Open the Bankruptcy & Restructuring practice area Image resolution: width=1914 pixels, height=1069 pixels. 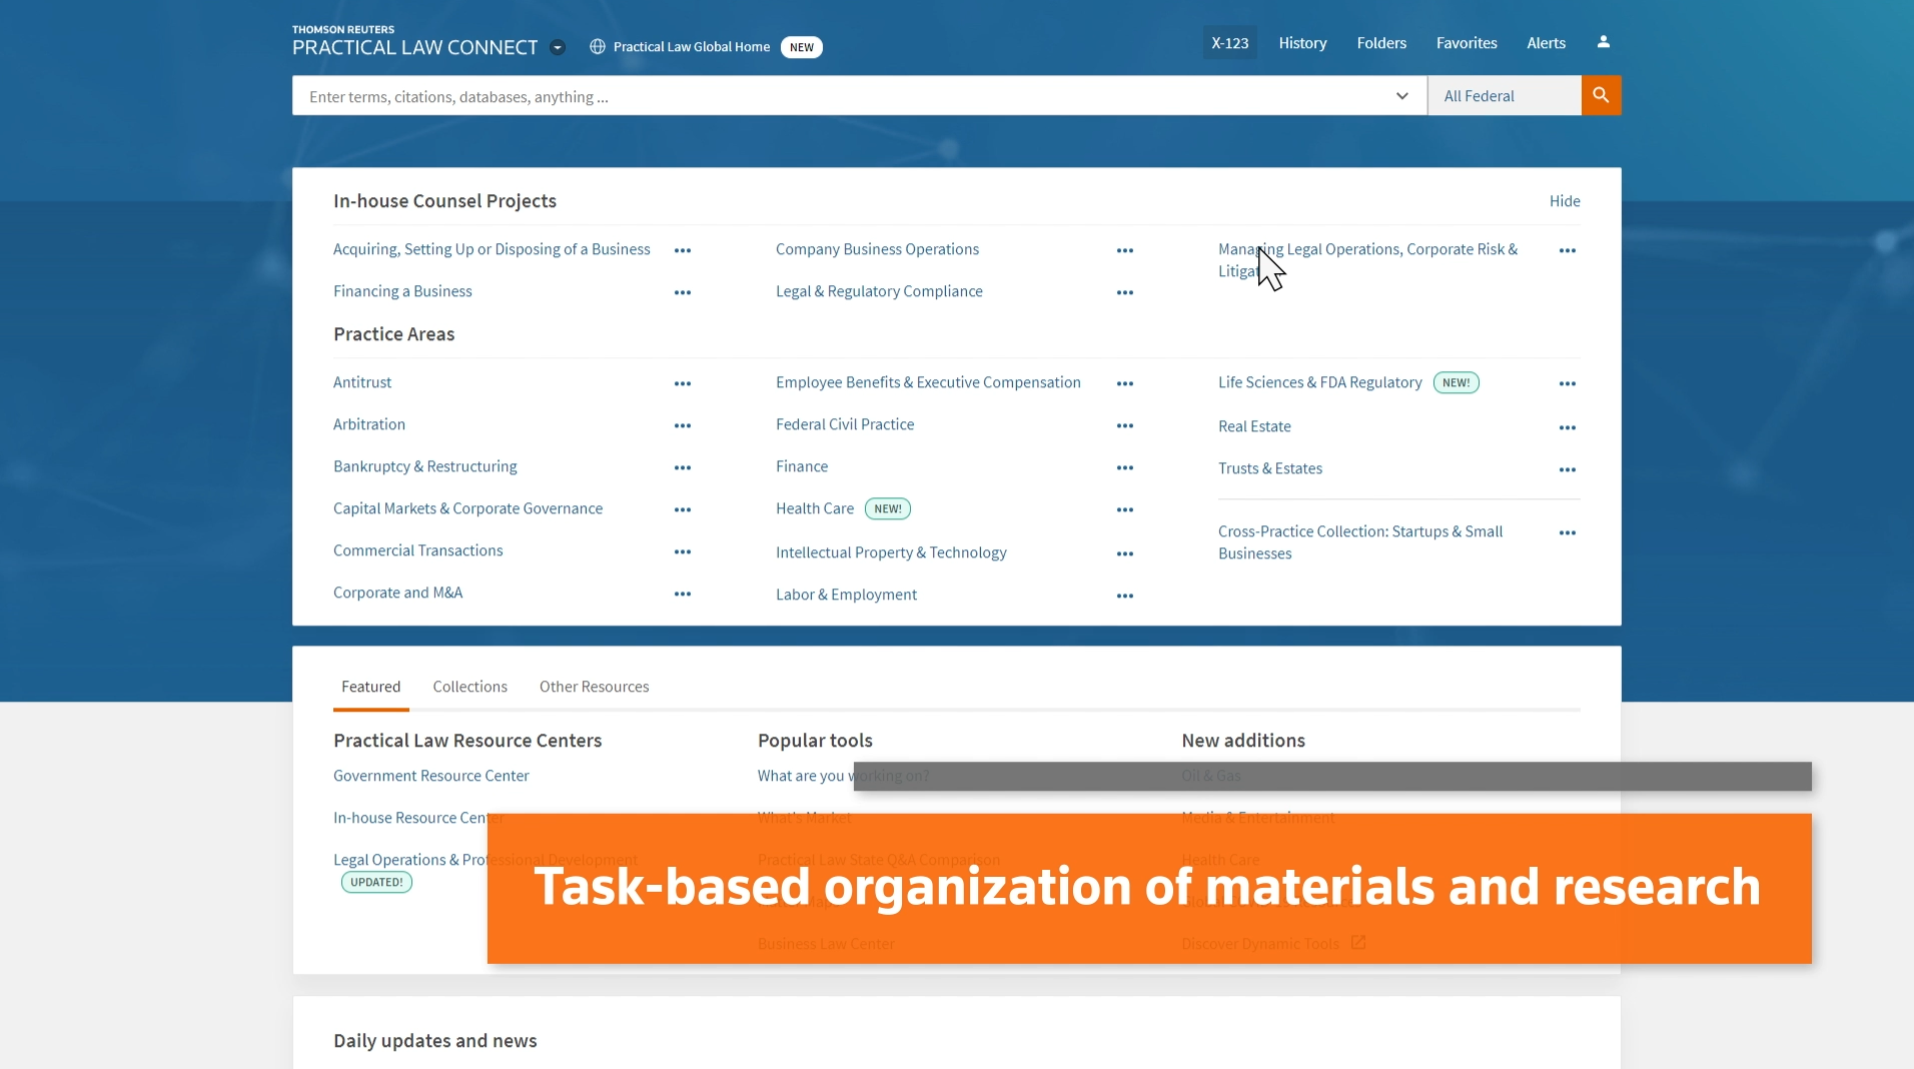pyautogui.click(x=425, y=467)
